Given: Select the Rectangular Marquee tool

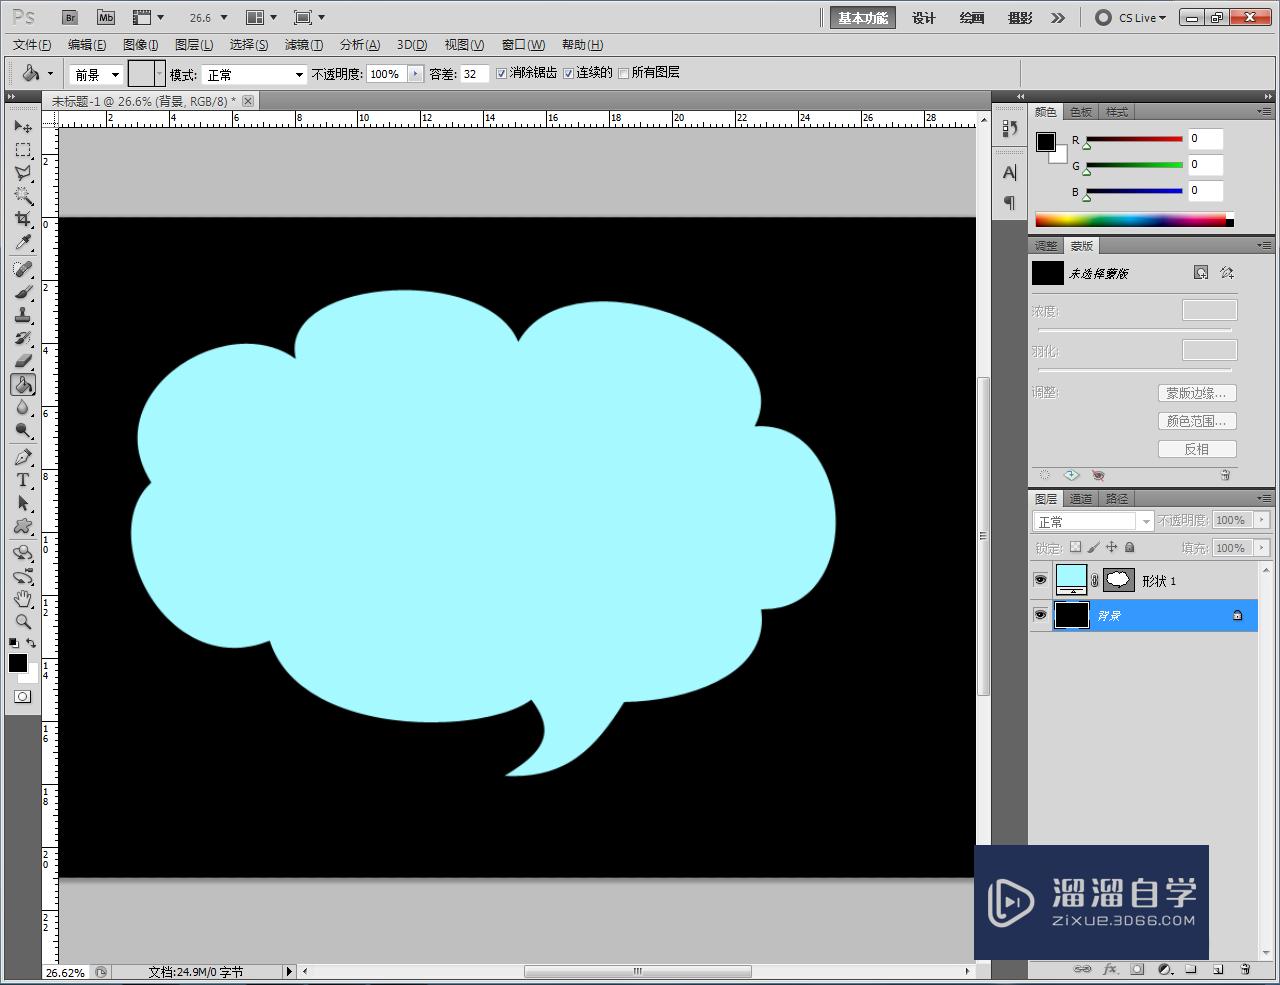Looking at the screenshot, I should point(23,150).
